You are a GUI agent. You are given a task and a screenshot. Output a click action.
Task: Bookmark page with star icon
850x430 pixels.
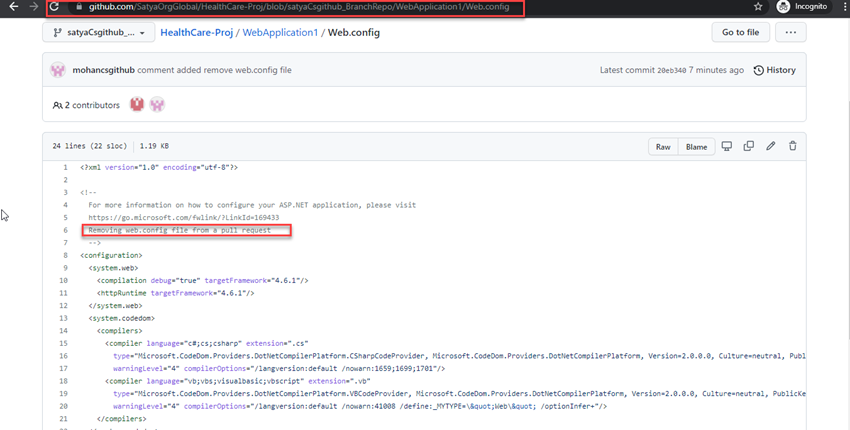pos(758,7)
